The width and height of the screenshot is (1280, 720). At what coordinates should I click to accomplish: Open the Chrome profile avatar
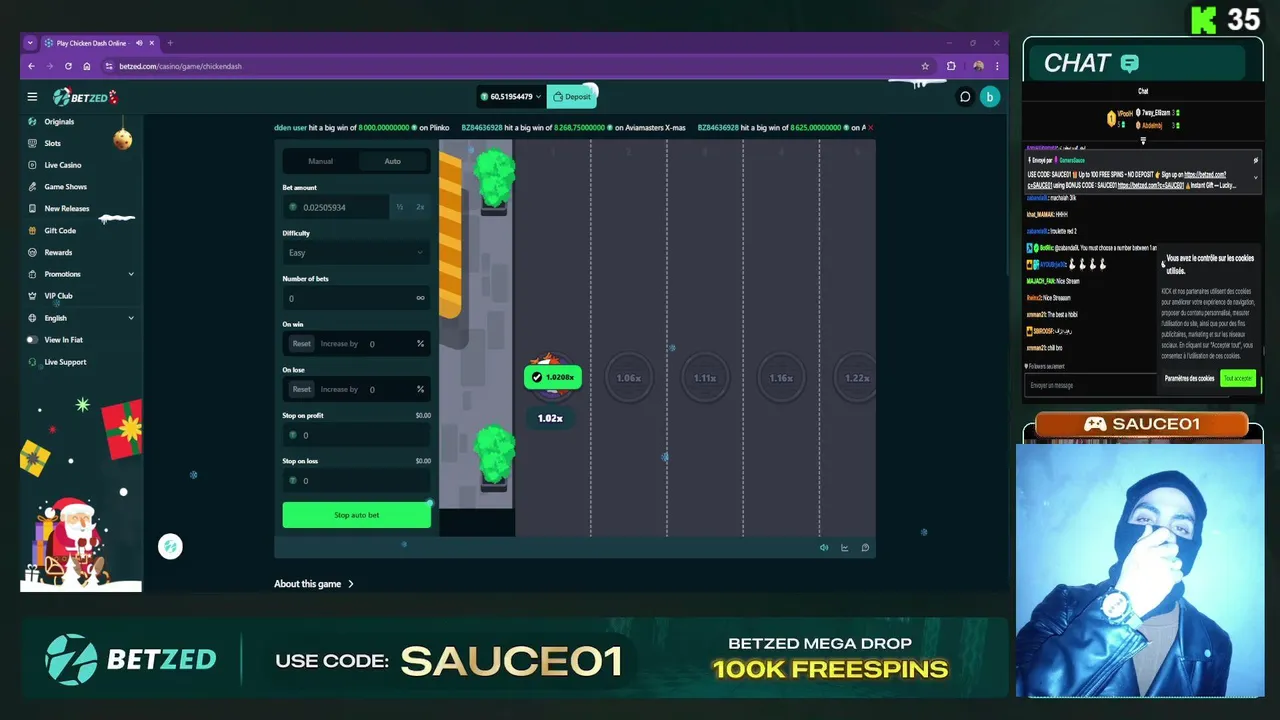(x=978, y=66)
